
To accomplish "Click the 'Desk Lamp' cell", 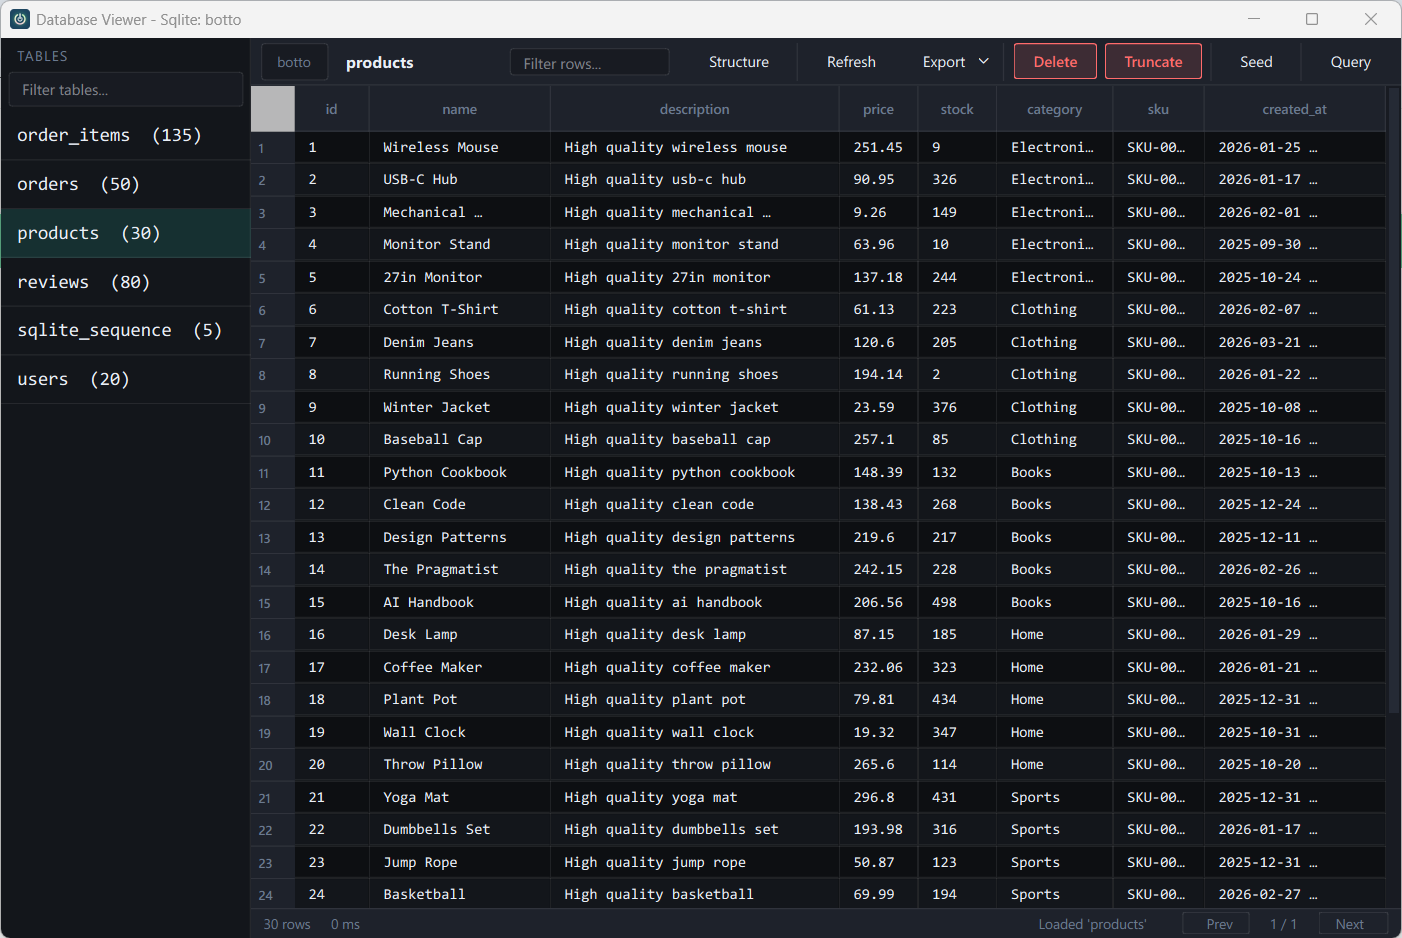I will [460, 634].
